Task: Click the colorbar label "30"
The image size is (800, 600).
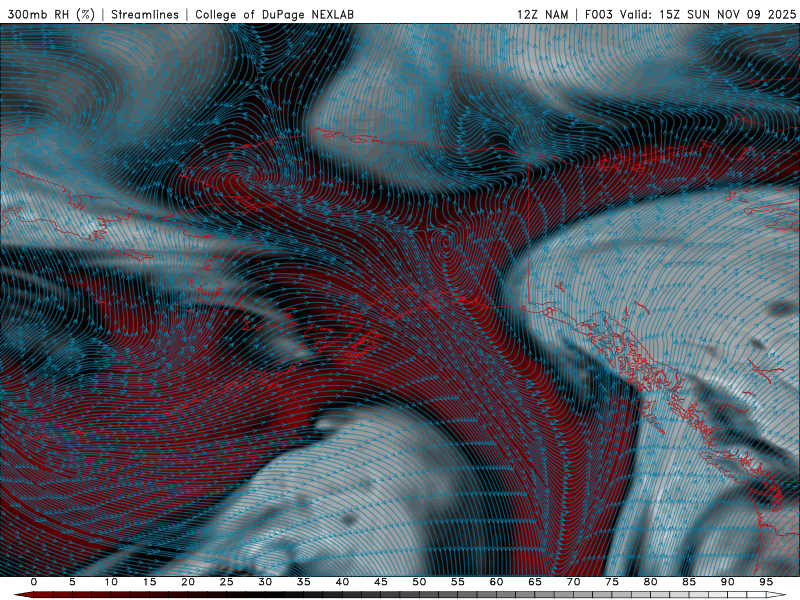Action: (265, 582)
